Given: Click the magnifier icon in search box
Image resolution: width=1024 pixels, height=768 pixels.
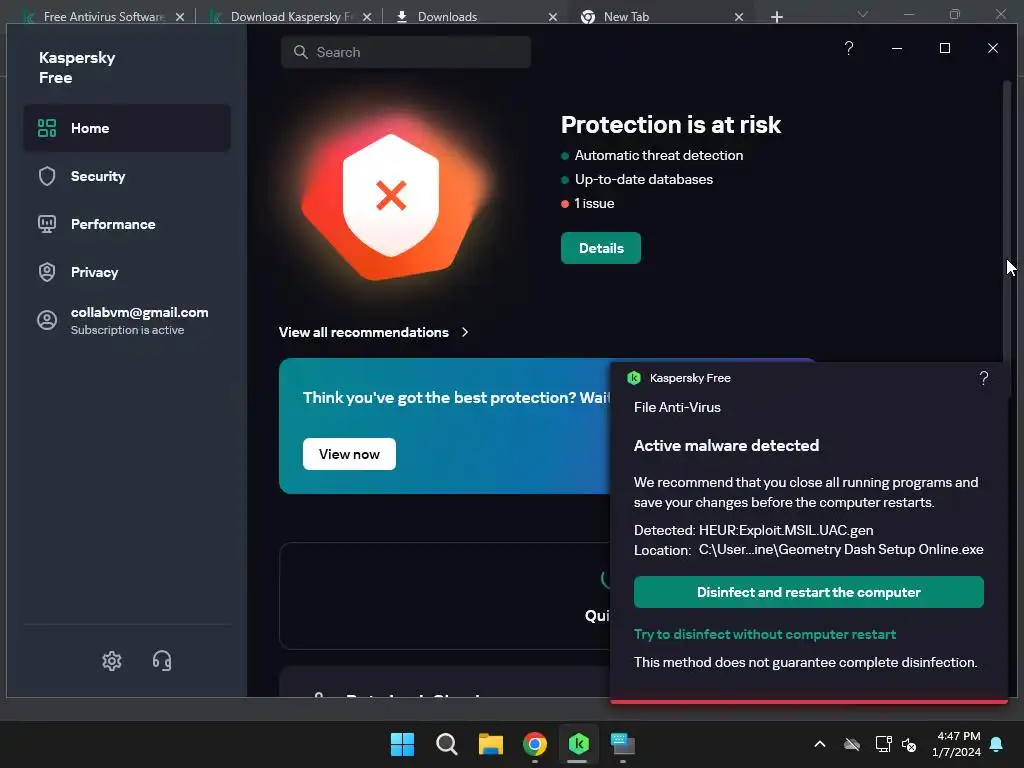Looking at the screenshot, I should 300,52.
